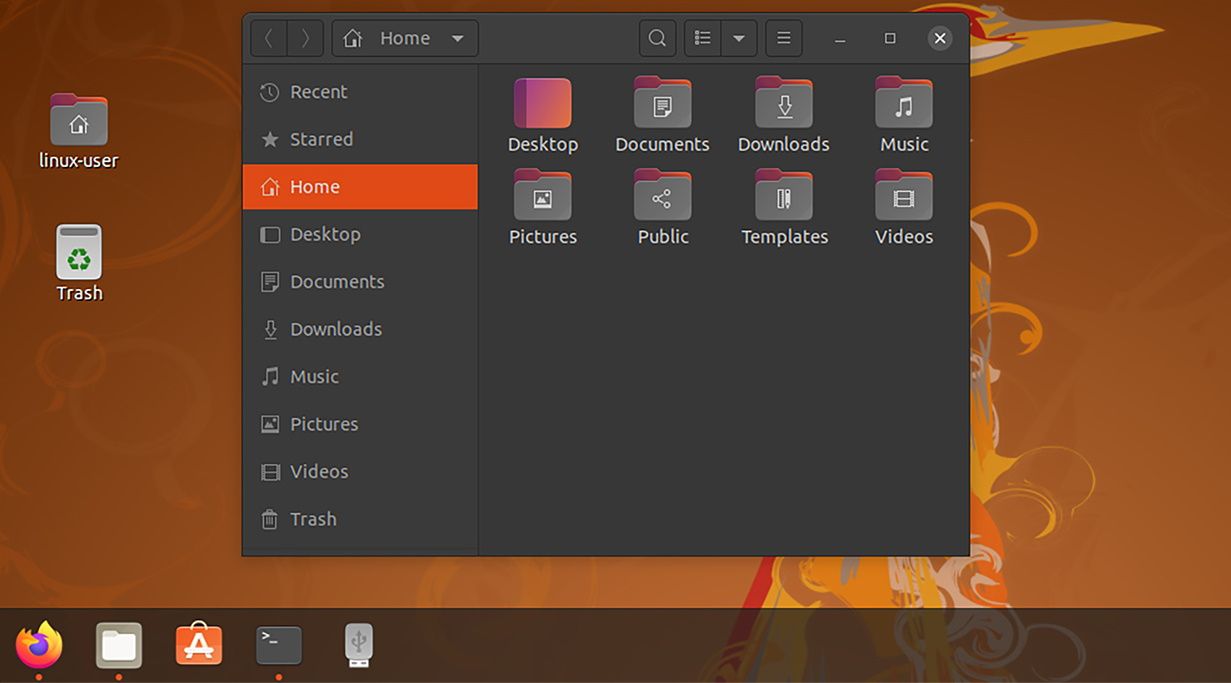Switch to list view mode
Image resolution: width=1231 pixels, height=683 pixels.
coord(702,37)
